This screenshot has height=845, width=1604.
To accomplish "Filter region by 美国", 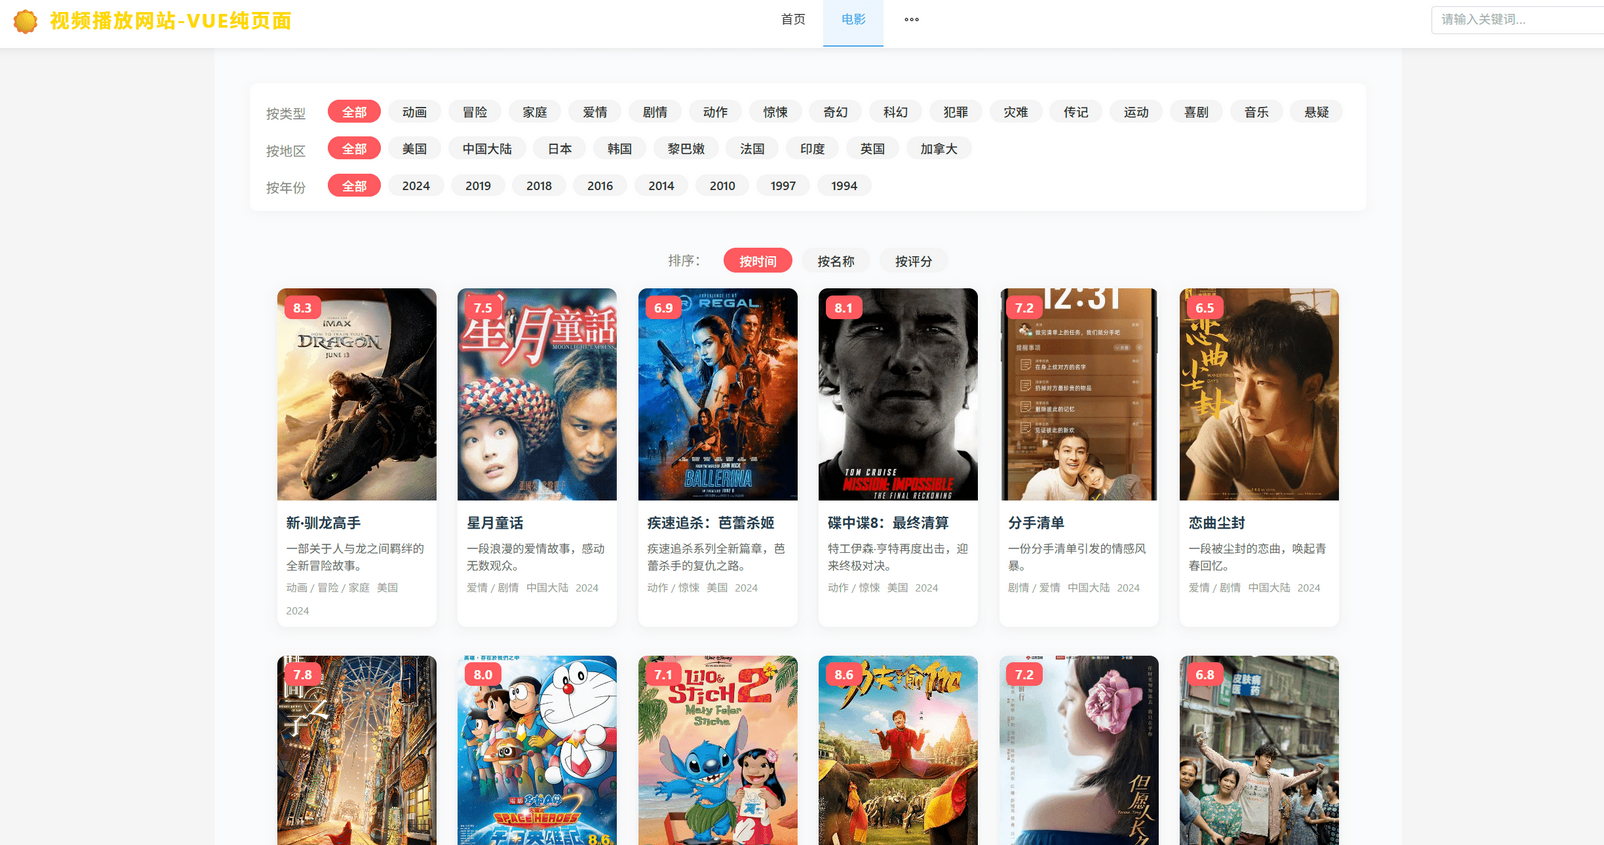I will (x=415, y=149).
